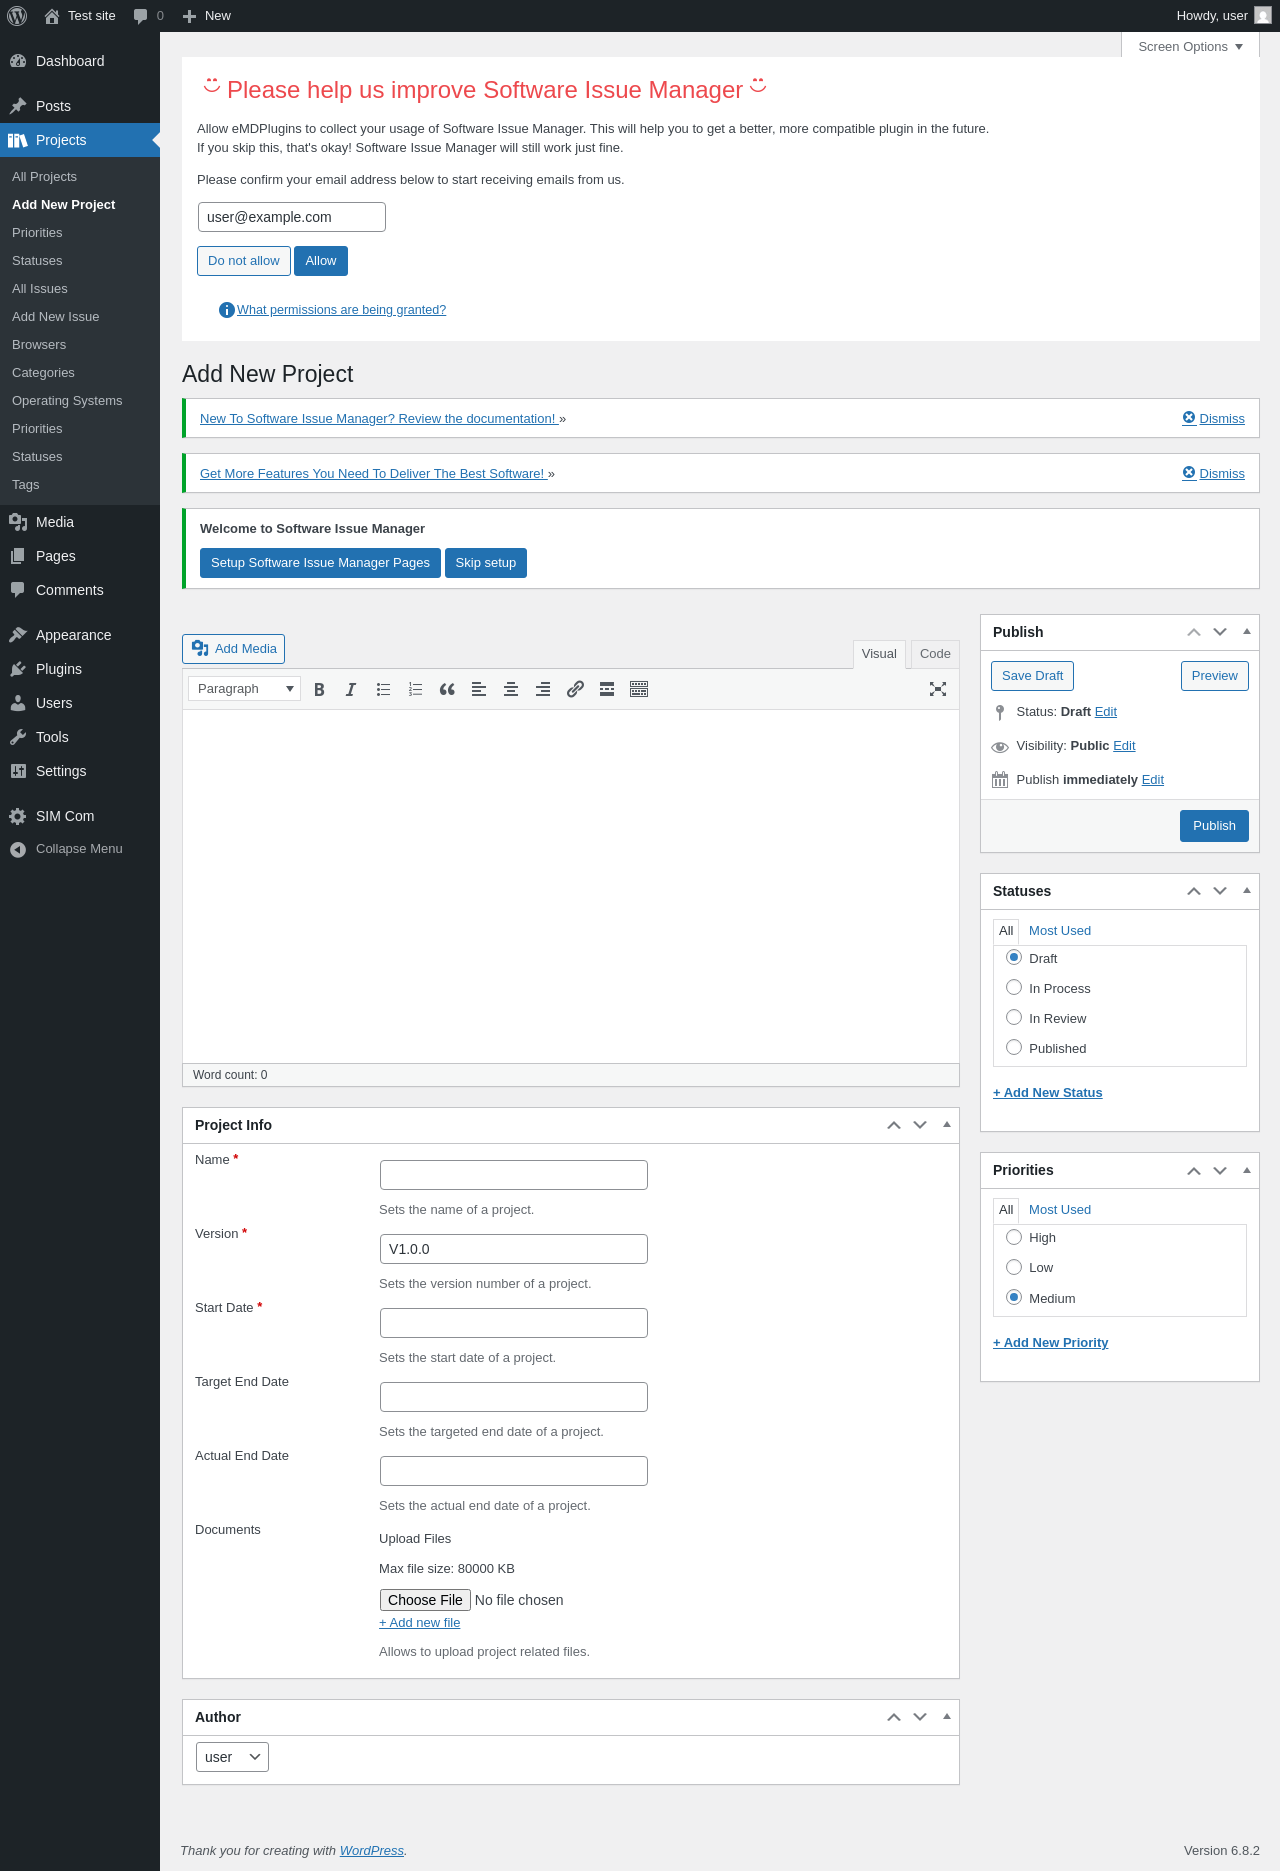Move Statuses box down
Viewport: 1280px width, 1871px height.
pos(1220,891)
